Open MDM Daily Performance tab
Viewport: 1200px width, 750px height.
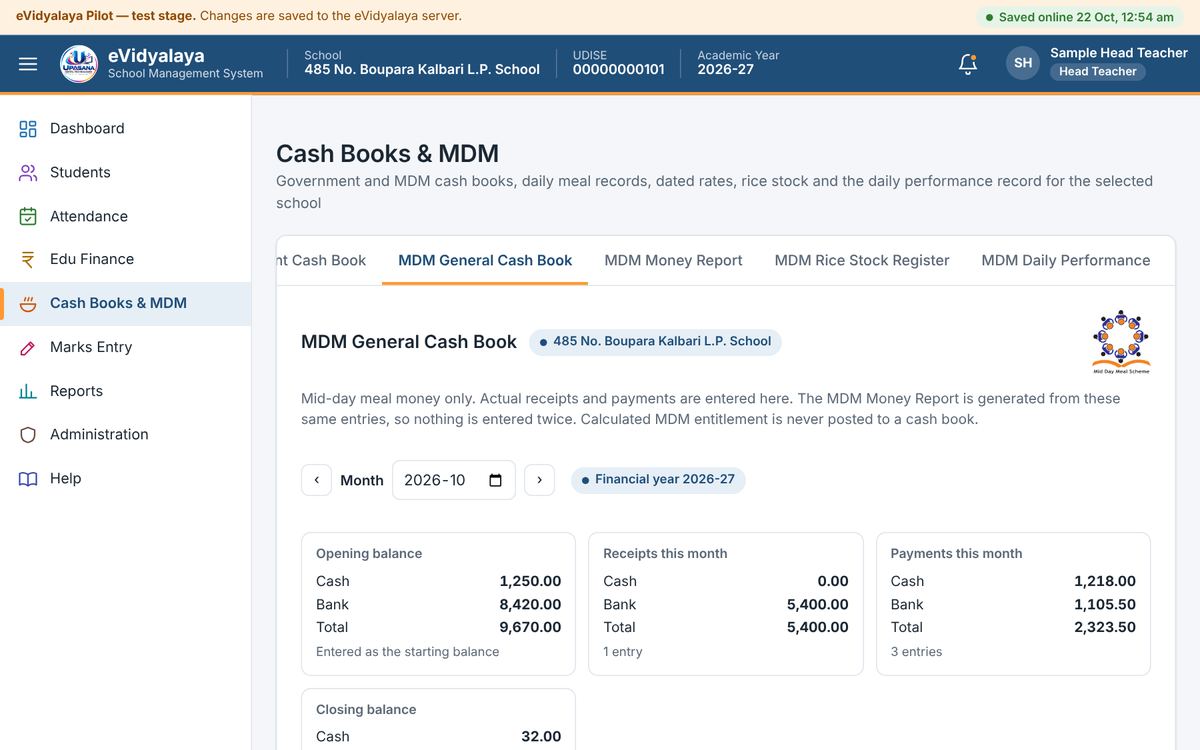pos(1066,260)
